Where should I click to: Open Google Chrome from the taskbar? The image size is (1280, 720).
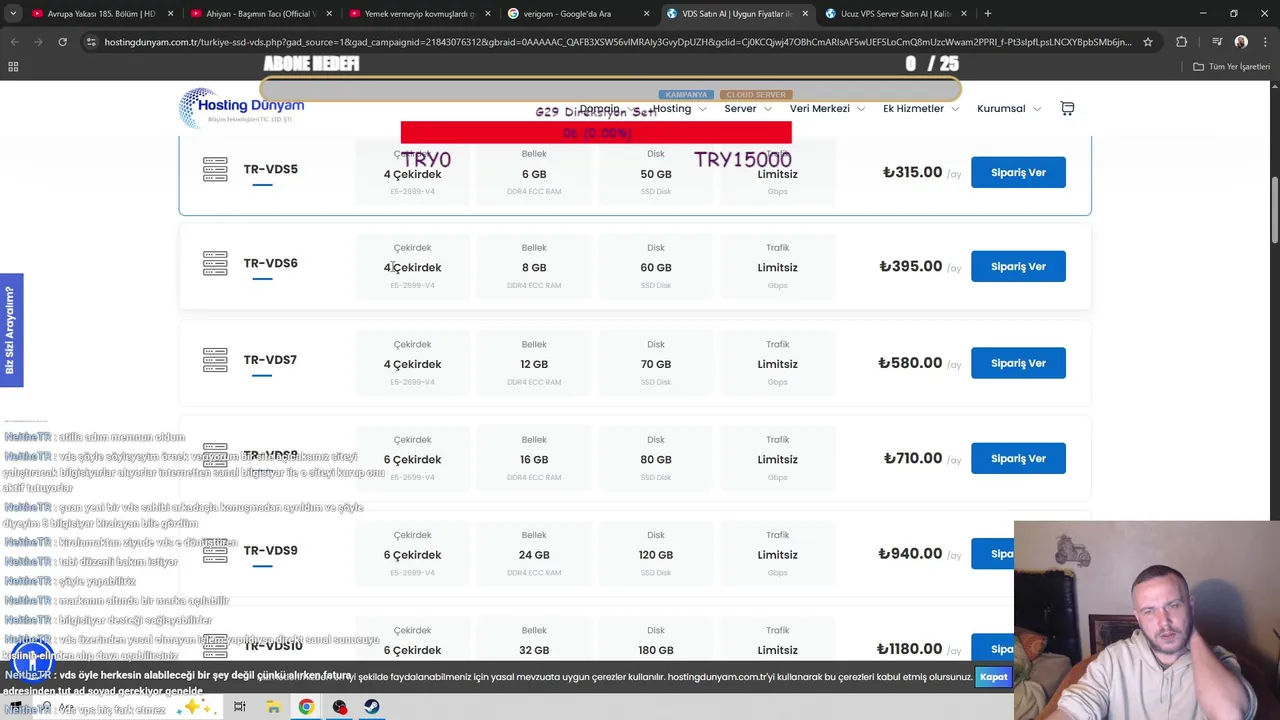coord(306,707)
